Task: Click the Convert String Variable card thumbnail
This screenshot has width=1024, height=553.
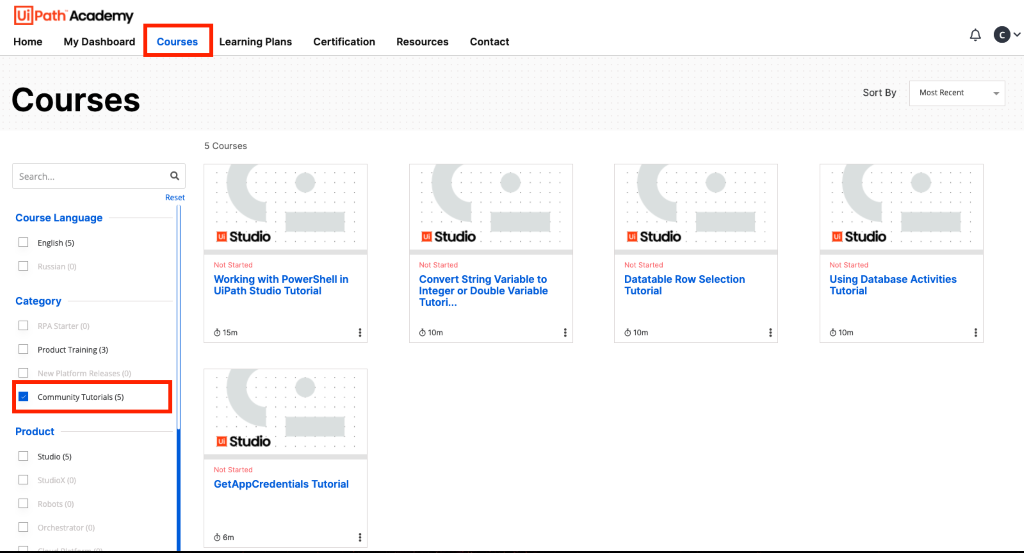Action: [x=491, y=208]
